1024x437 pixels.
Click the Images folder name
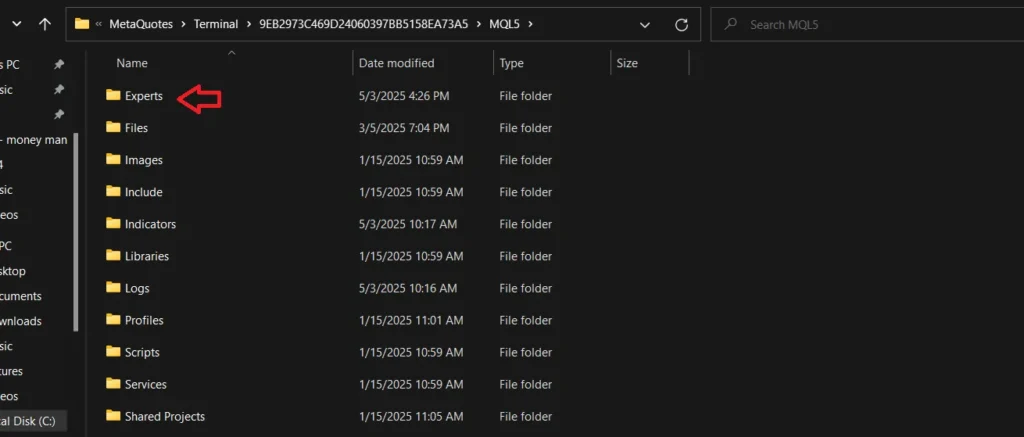(144, 160)
